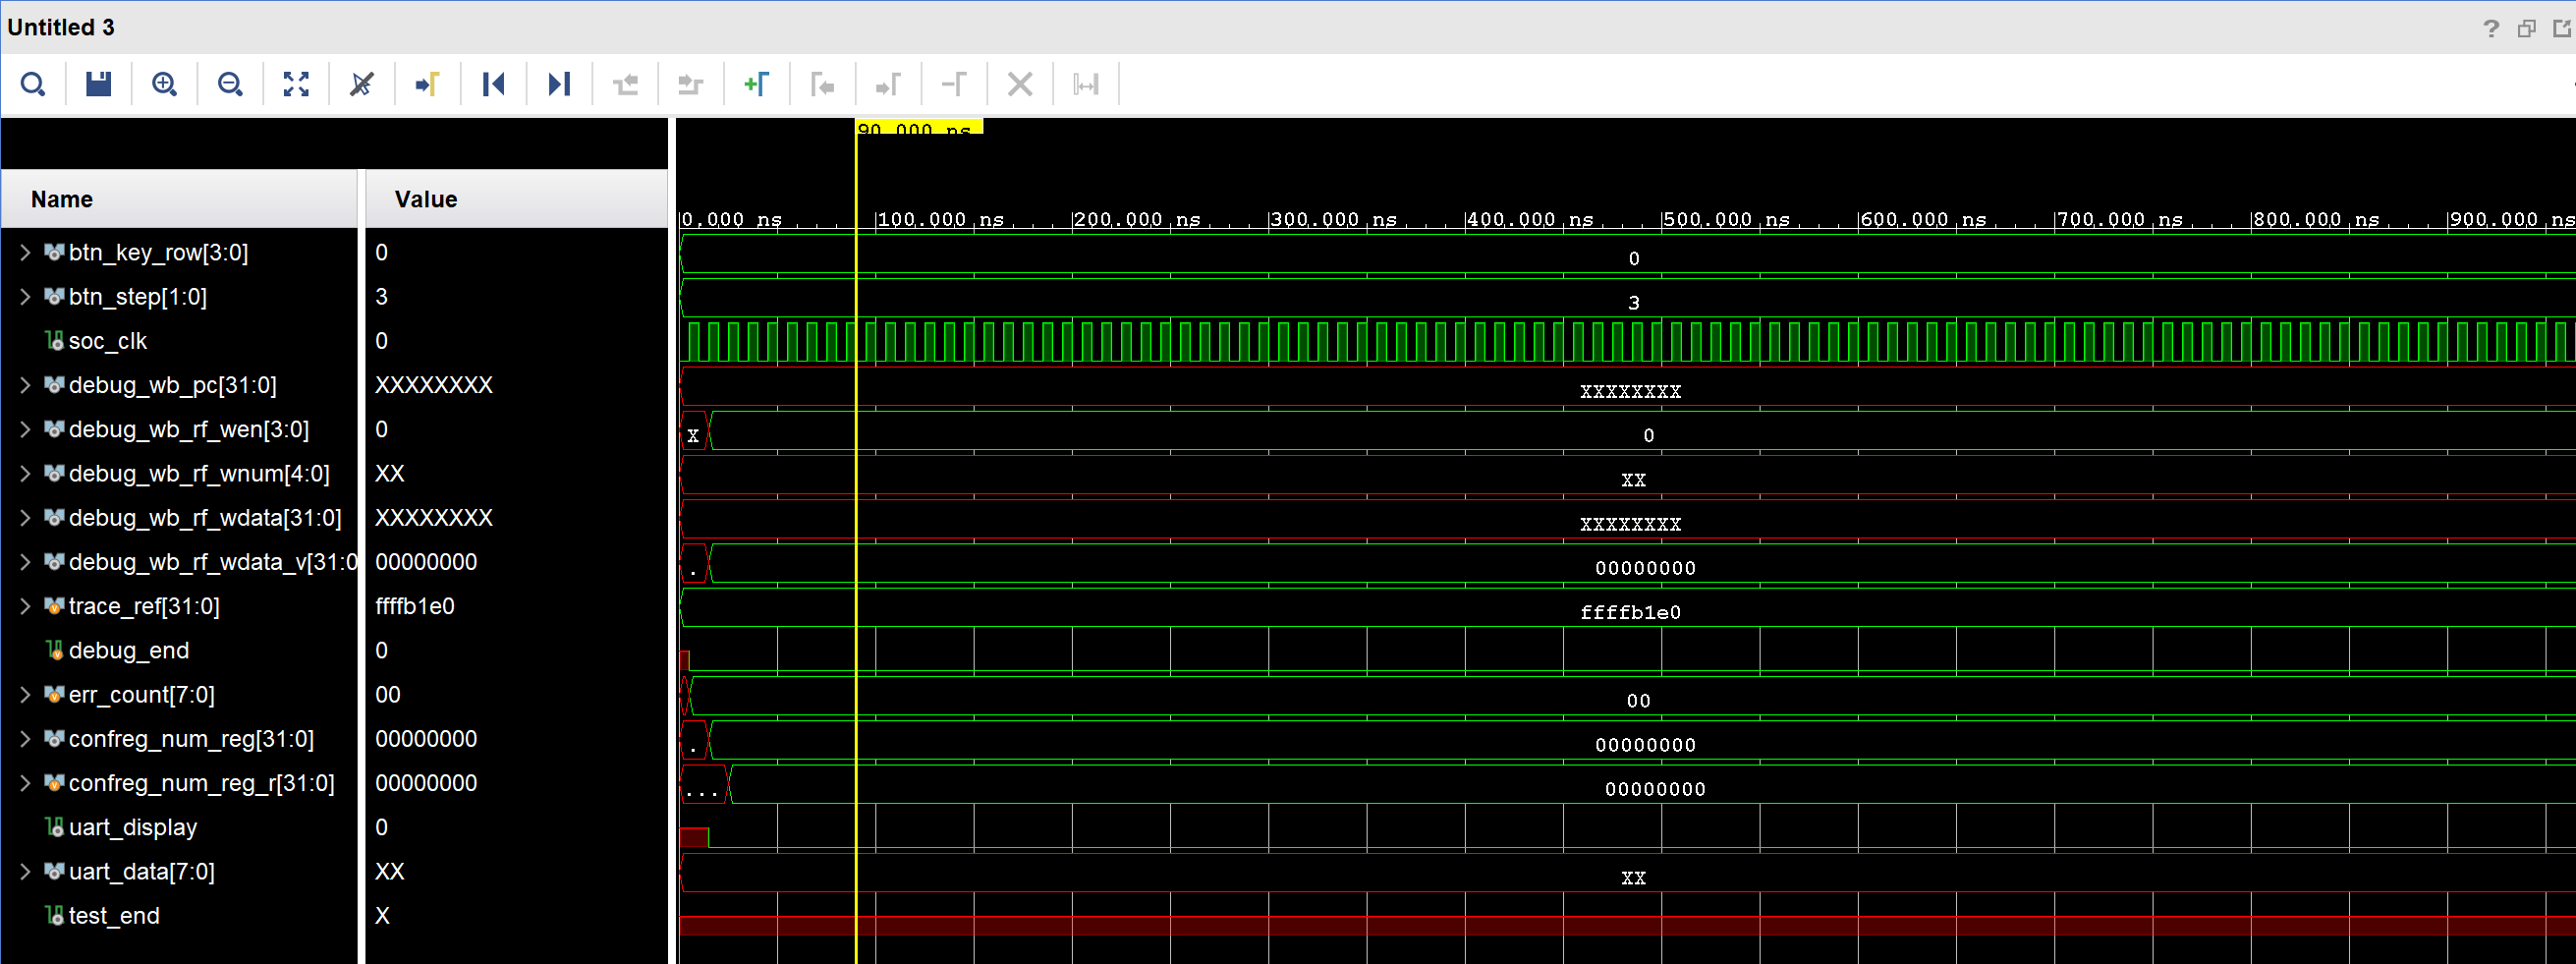Expand err_count[7:0] signal
2576x964 pixels.
[x=25, y=694]
